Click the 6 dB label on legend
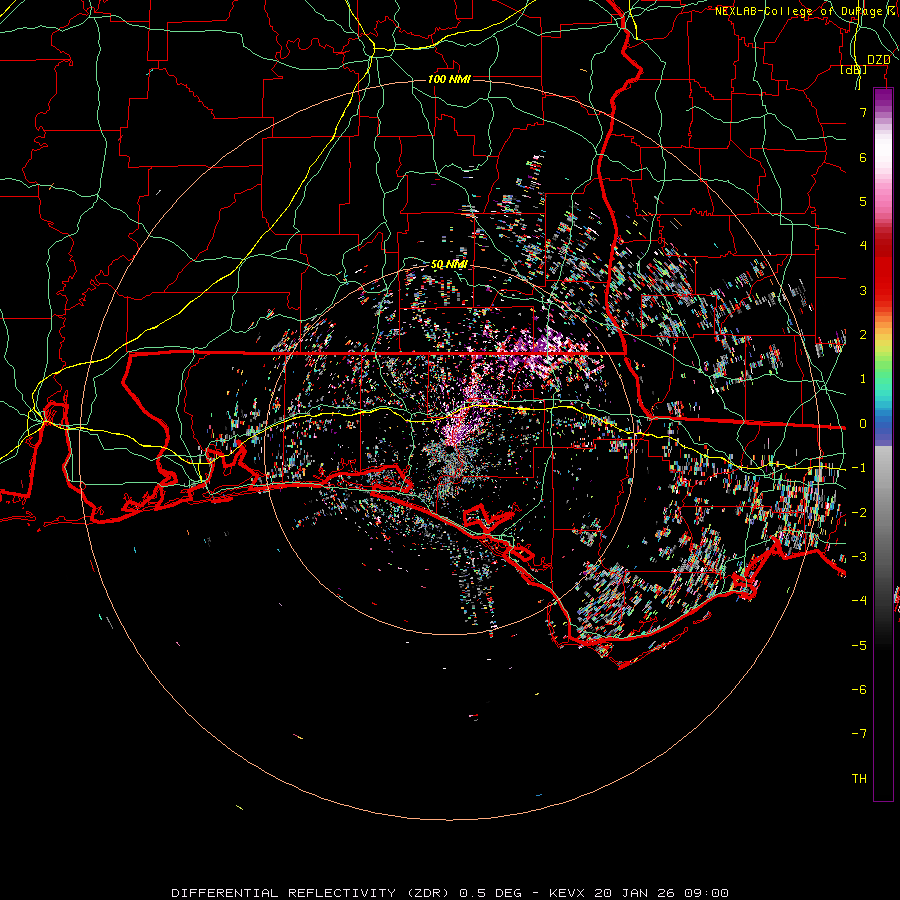This screenshot has width=900, height=900. coord(863,157)
